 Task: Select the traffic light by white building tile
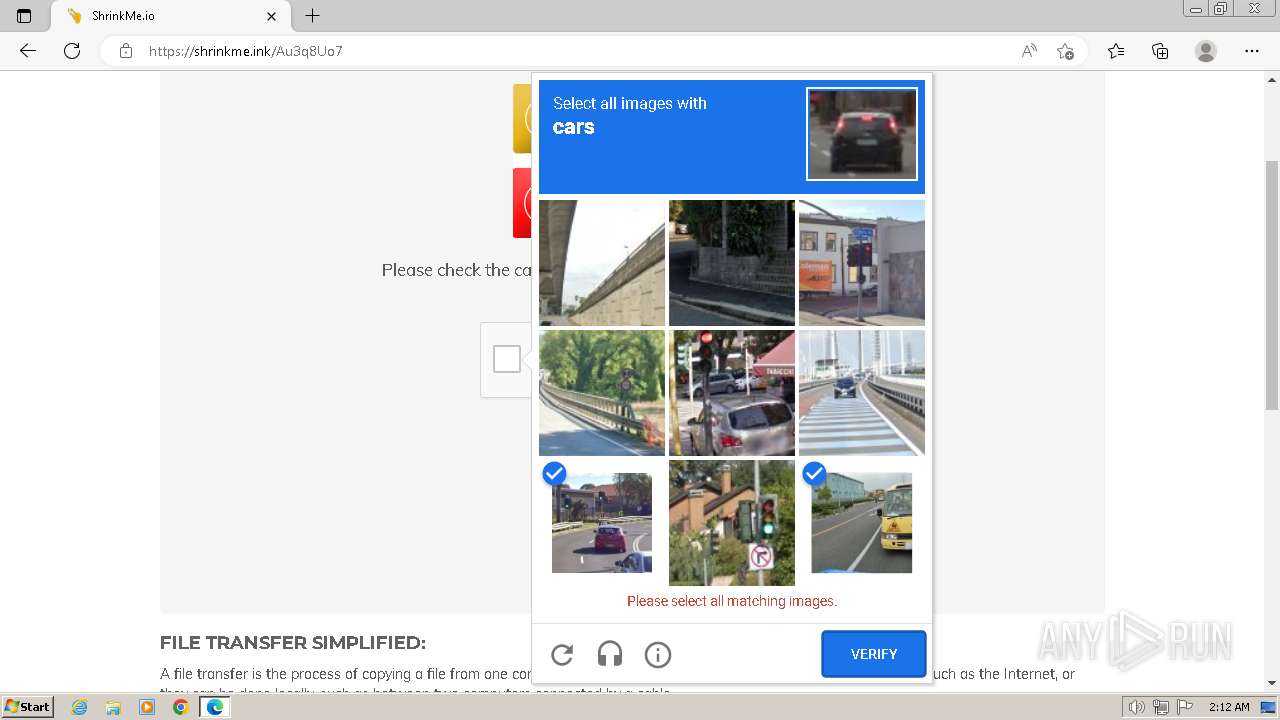click(862, 263)
